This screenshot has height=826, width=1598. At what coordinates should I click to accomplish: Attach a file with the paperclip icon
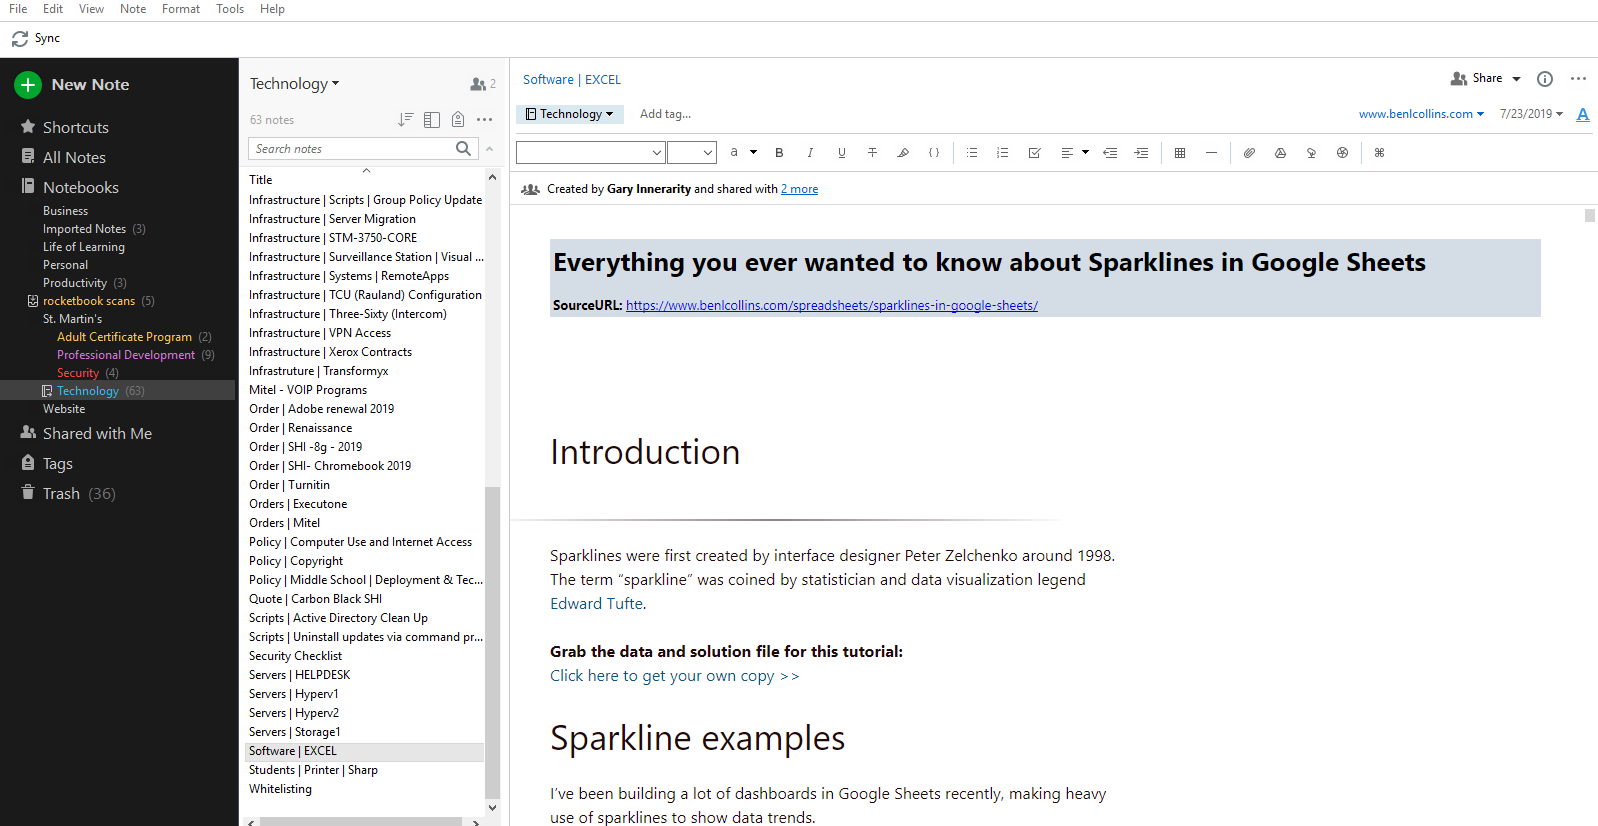(x=1249, y=153)
